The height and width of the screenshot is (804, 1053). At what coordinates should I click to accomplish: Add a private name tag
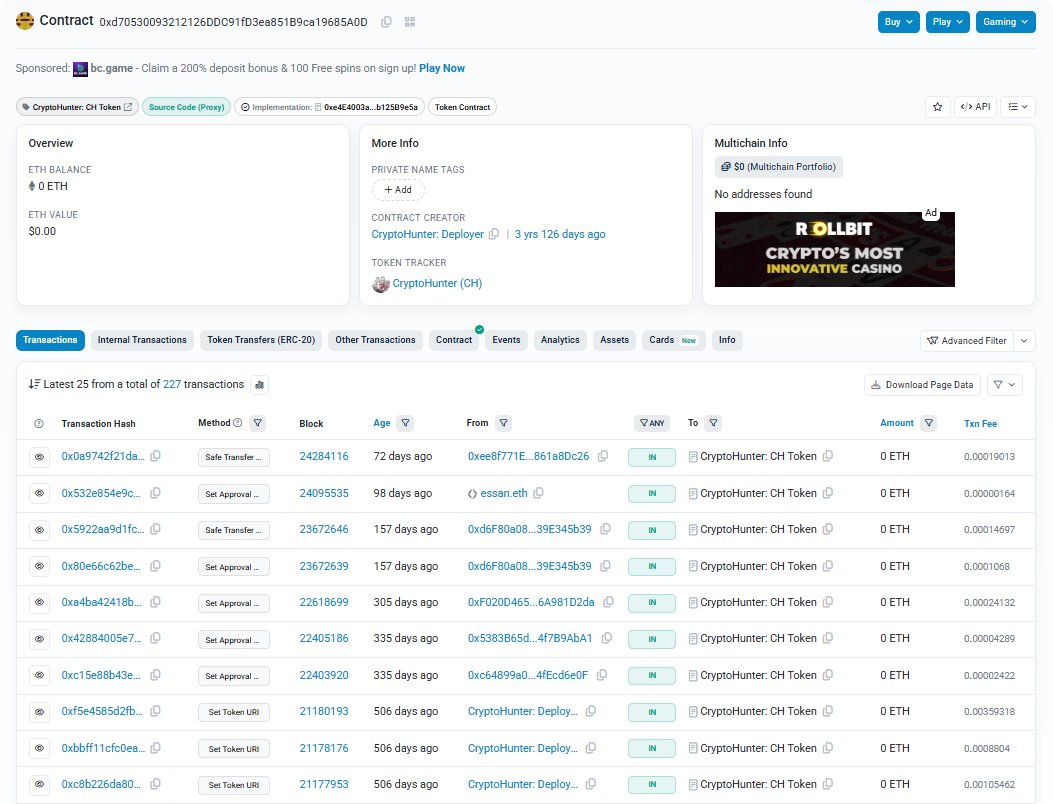[398, 190]
